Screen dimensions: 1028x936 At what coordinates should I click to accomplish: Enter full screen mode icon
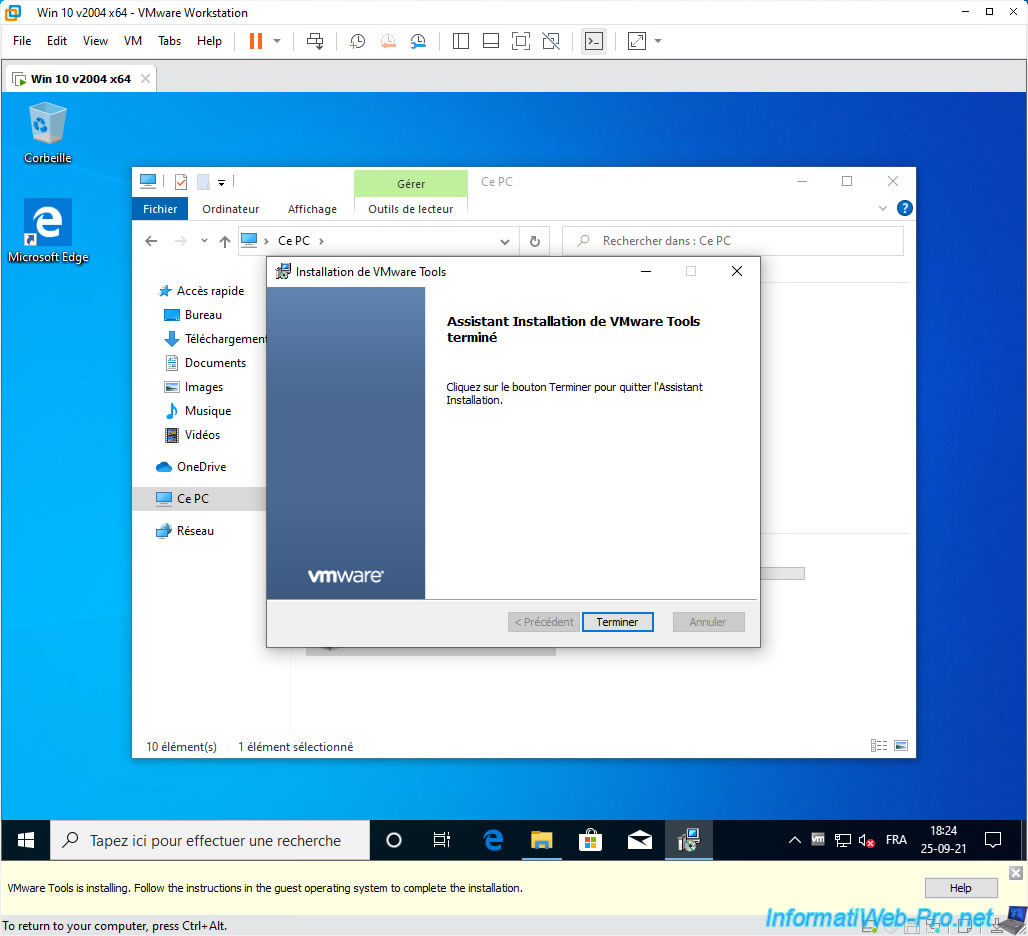pos(521,41)
